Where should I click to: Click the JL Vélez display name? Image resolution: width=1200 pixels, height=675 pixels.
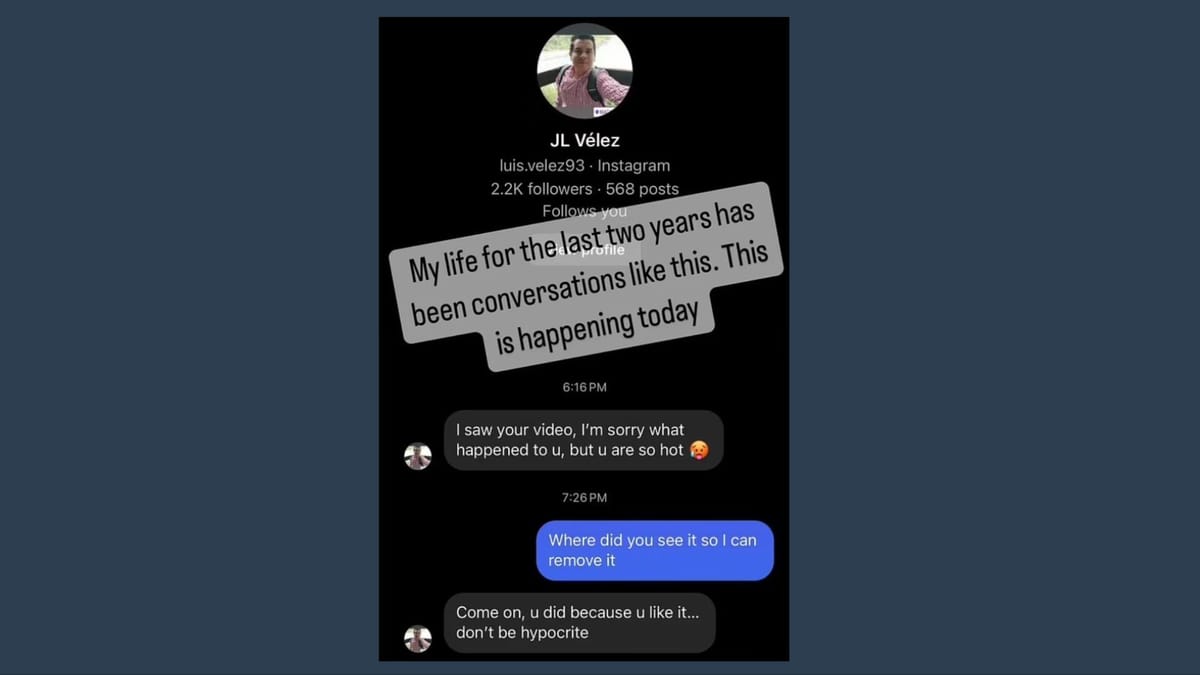[x=584, y=140]
